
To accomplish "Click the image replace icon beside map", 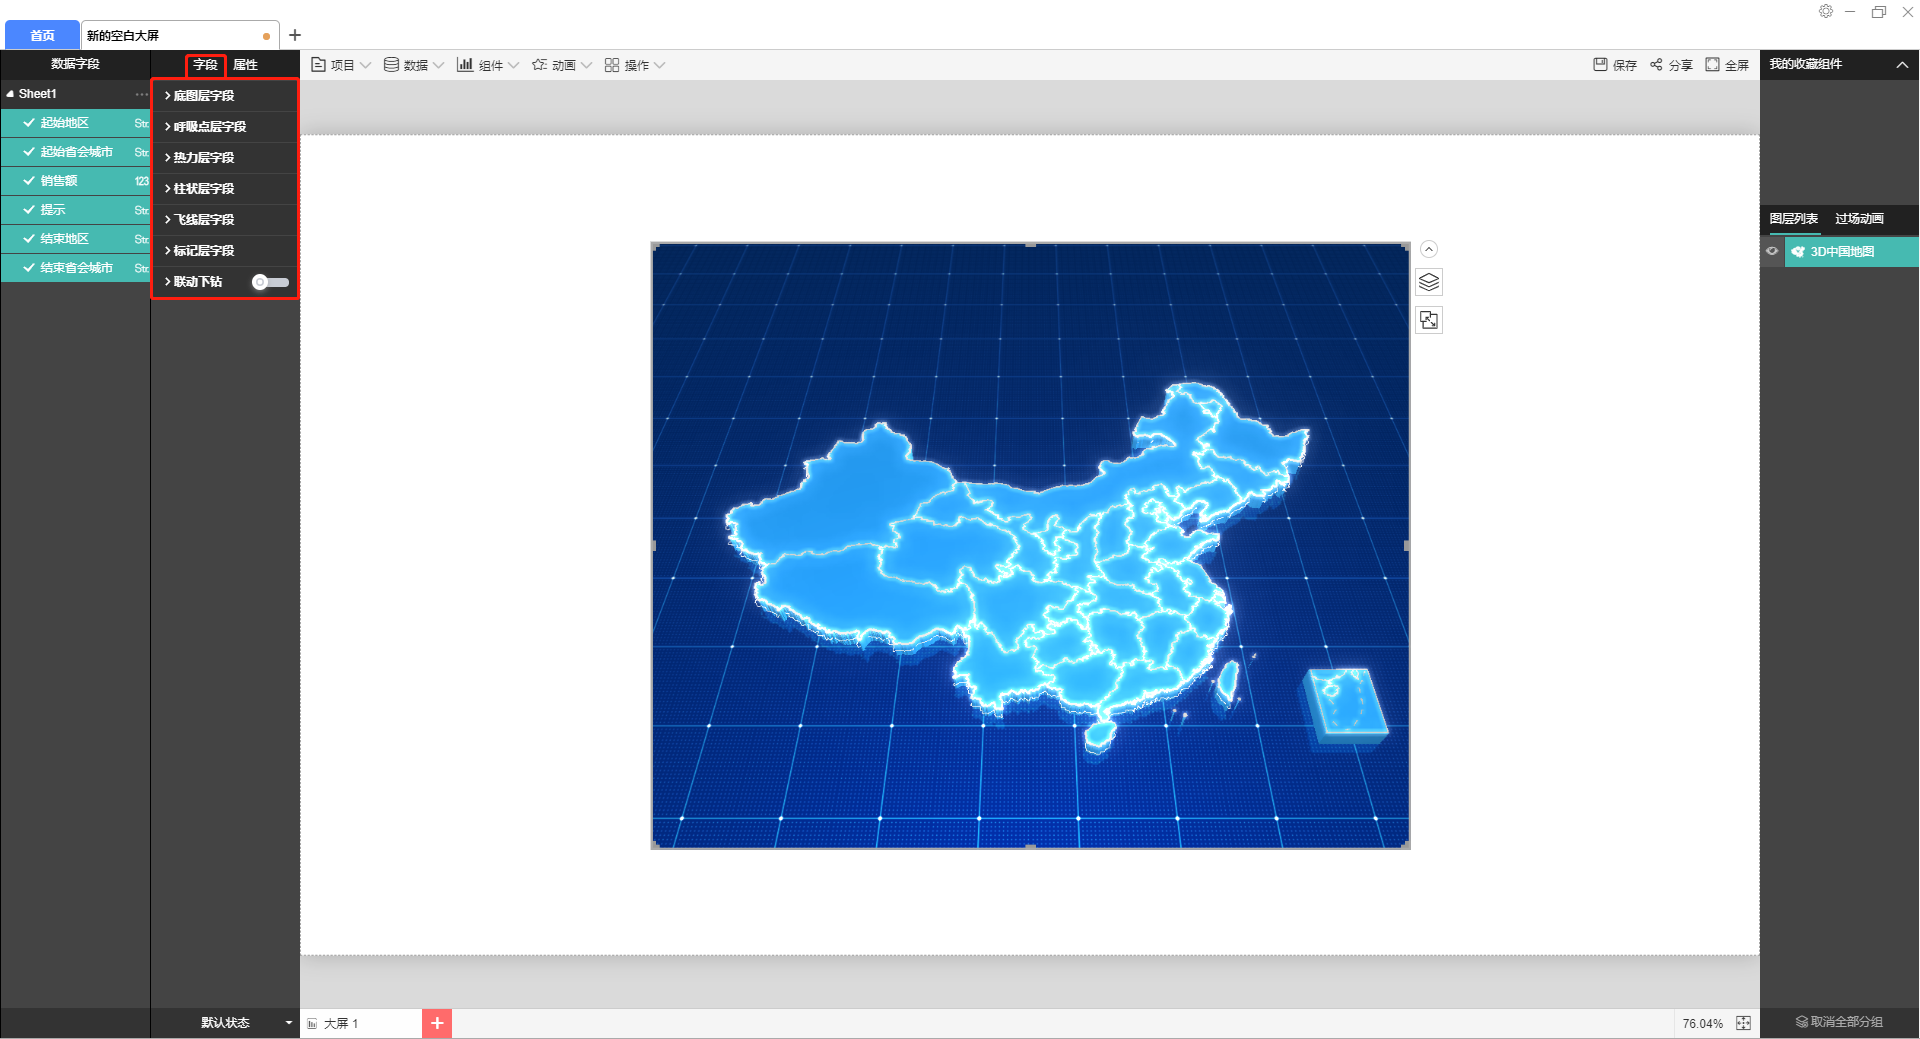I will 1429,320.
